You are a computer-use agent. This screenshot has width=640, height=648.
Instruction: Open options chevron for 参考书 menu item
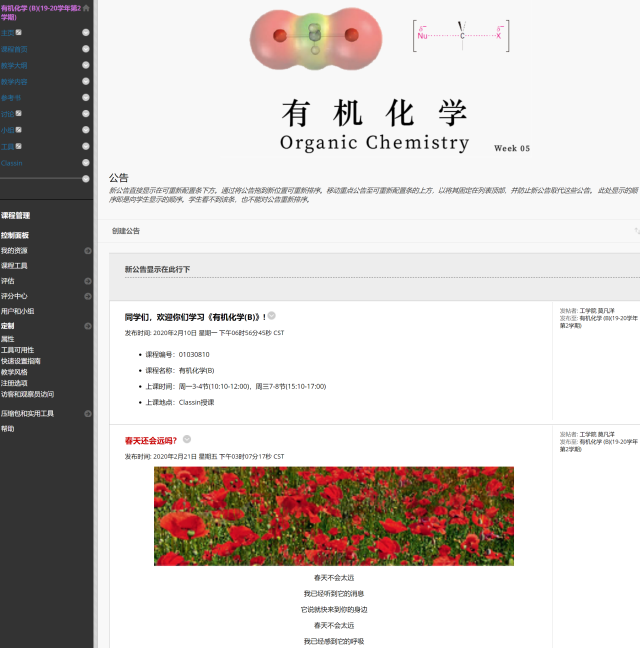[86, 97]
